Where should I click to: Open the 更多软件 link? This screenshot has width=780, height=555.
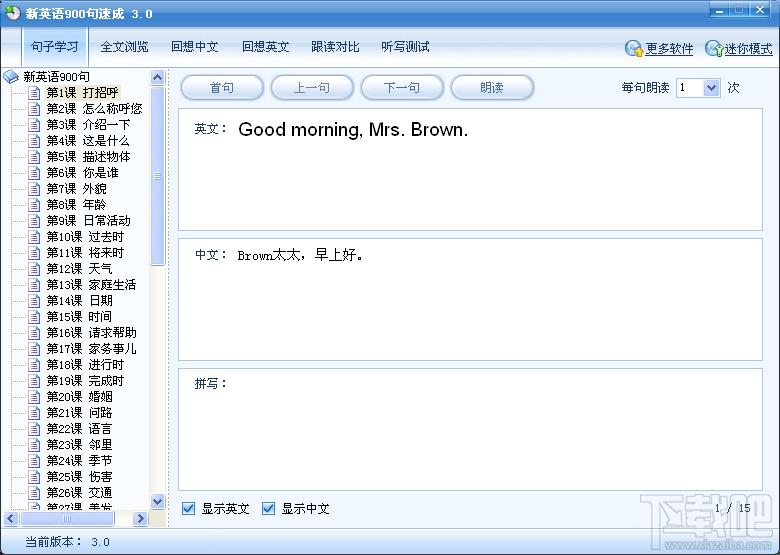point(669,49)
